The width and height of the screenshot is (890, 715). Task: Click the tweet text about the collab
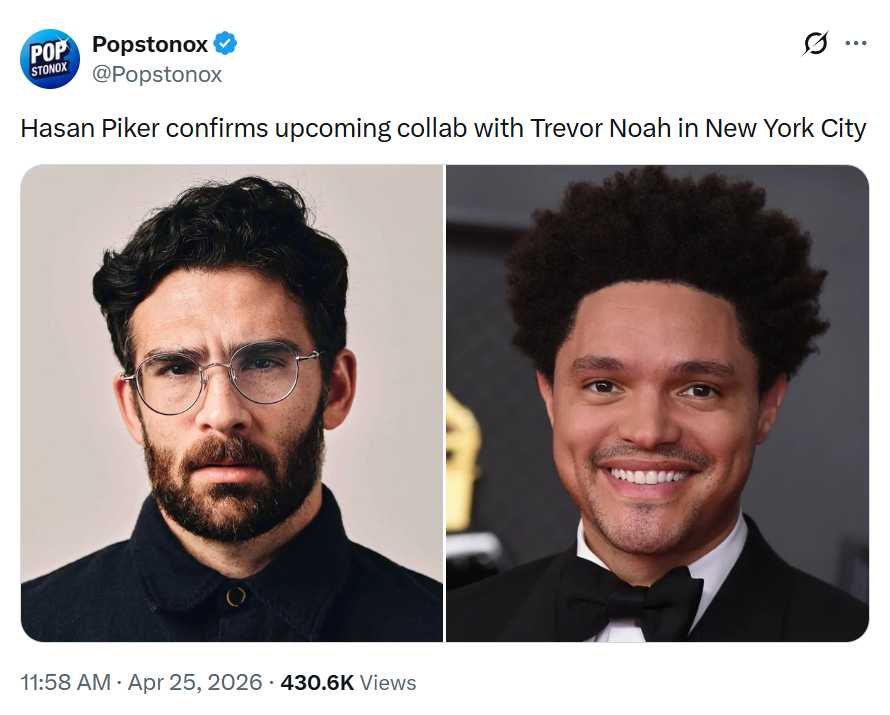tap(443, 129)
